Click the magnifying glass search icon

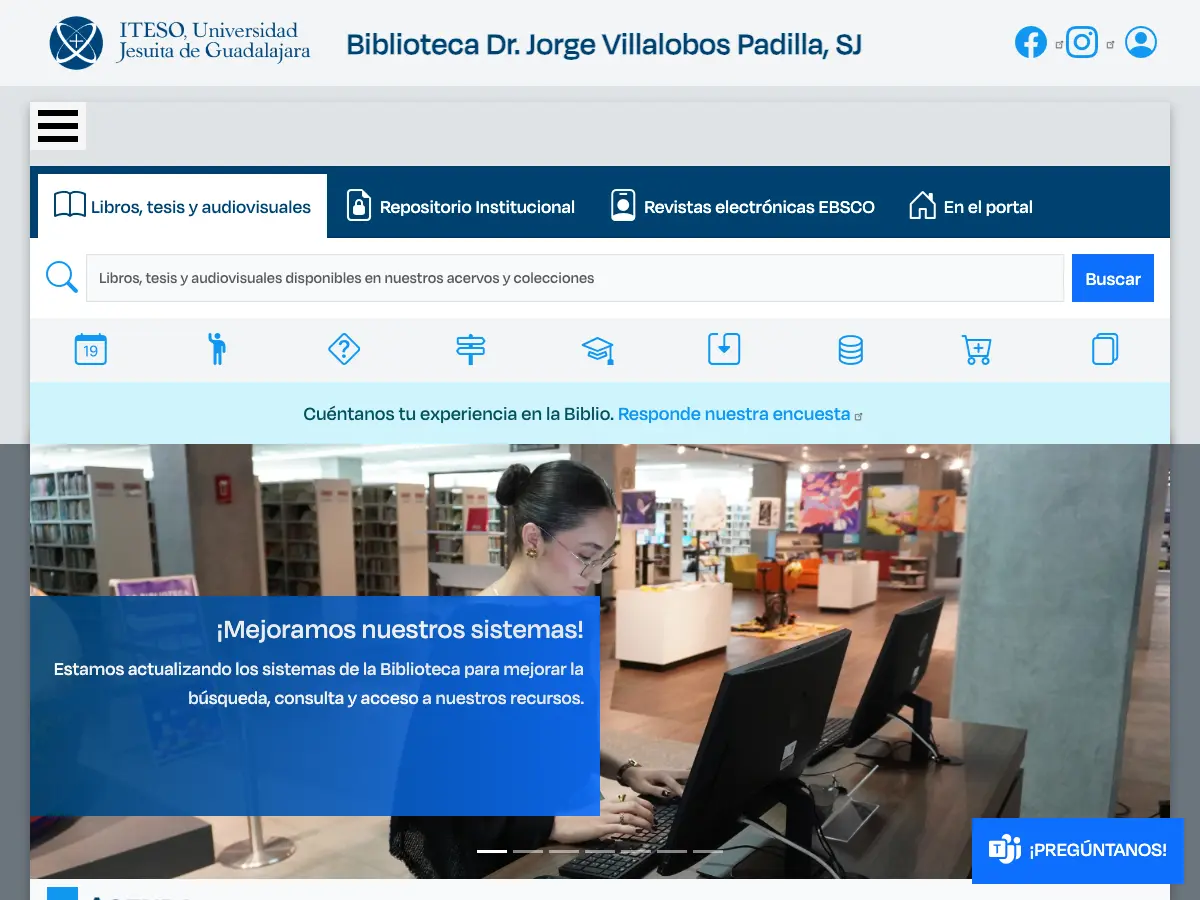point(62,277)
